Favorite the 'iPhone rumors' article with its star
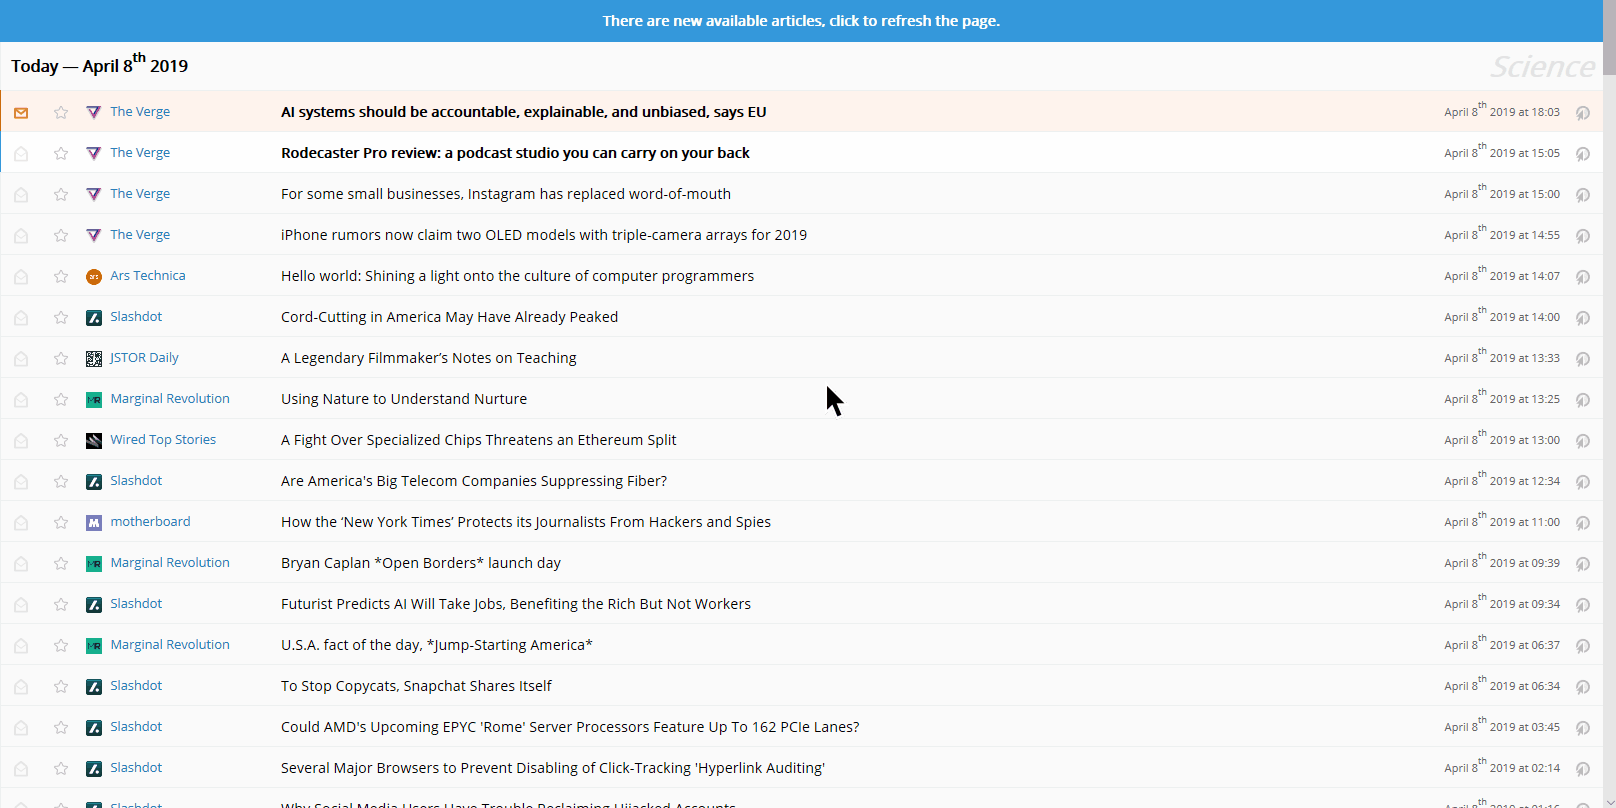The image size is (1616, 808). [61, 235]
